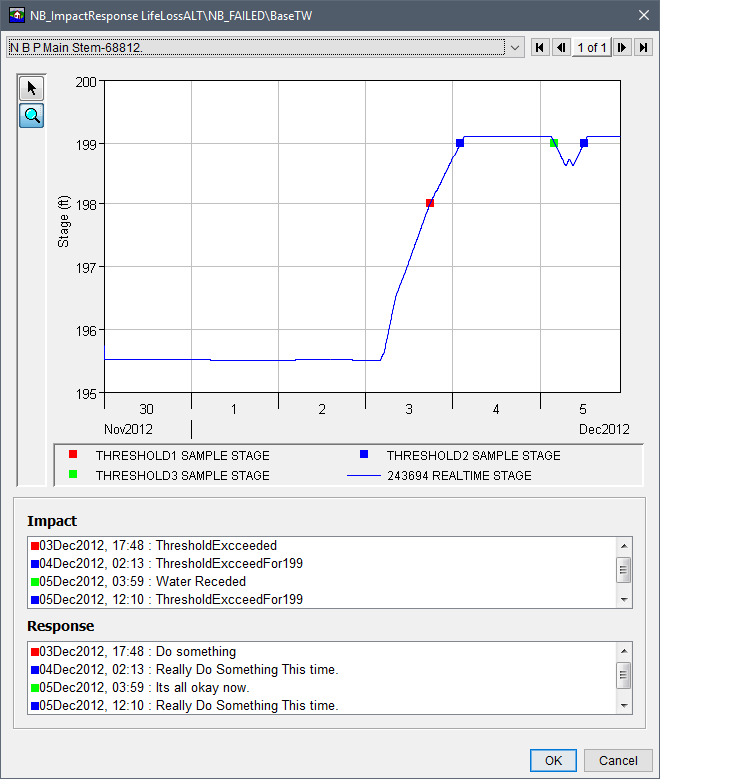Select impact row 03Dec2012 17:48 ThresholdExcceeded
Screen dimensions: 737x779
point(323,545)
